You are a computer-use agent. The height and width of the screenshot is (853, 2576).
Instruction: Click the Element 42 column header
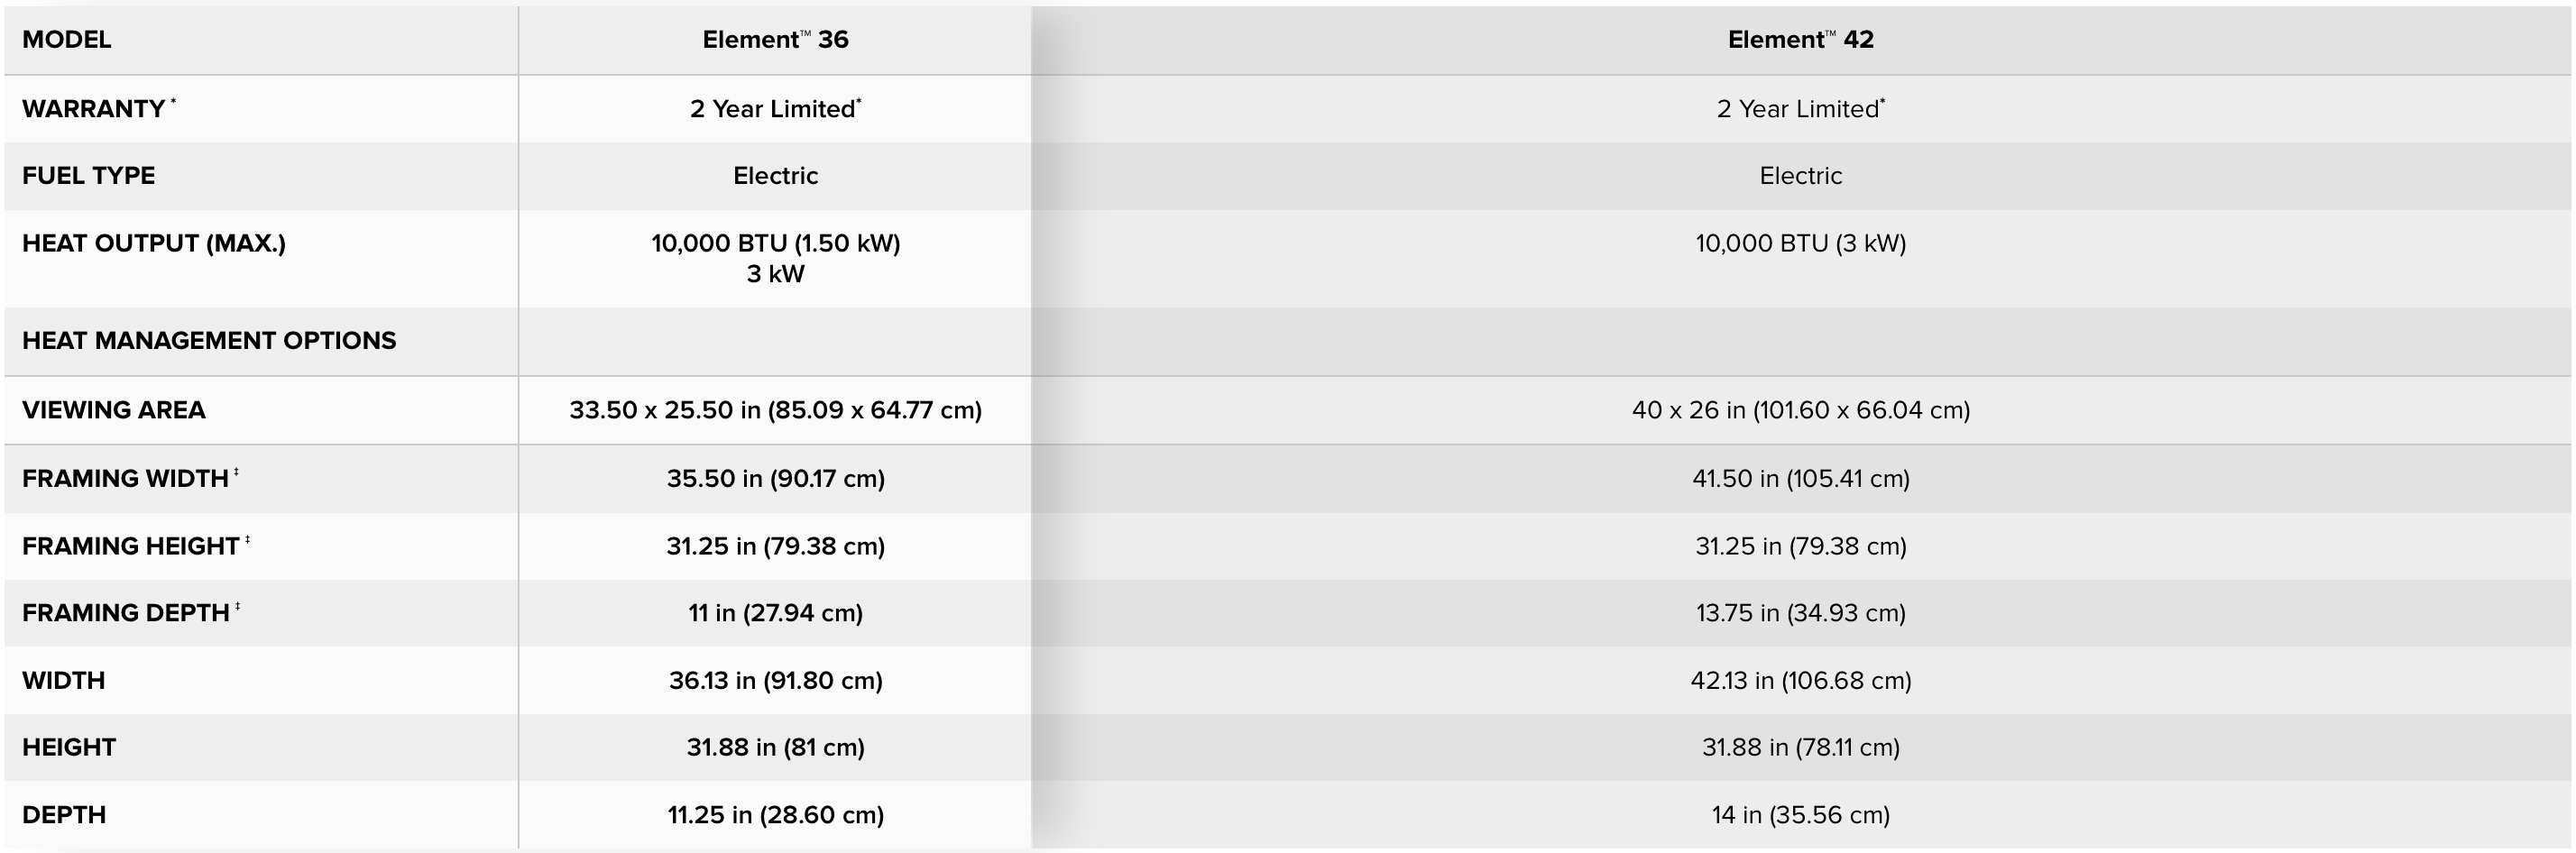(1800, 40)
